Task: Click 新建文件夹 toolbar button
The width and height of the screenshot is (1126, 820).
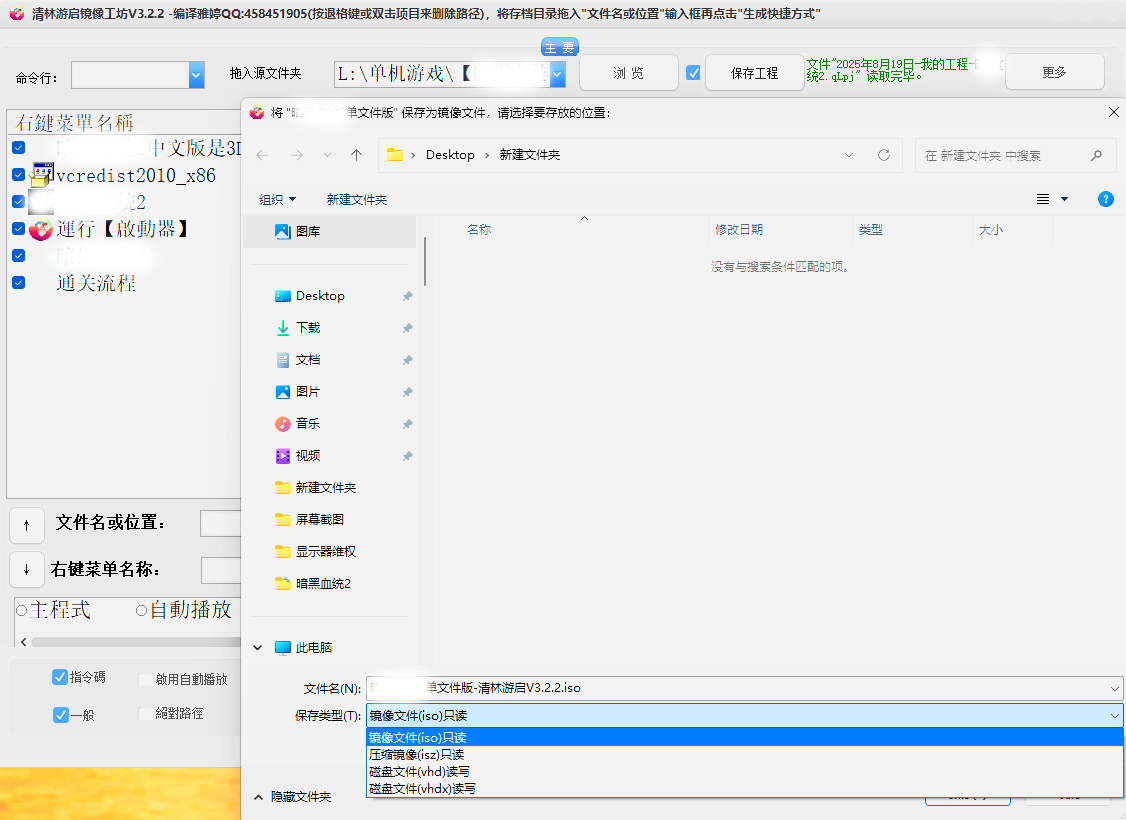Action: click(x=357, y=200)
